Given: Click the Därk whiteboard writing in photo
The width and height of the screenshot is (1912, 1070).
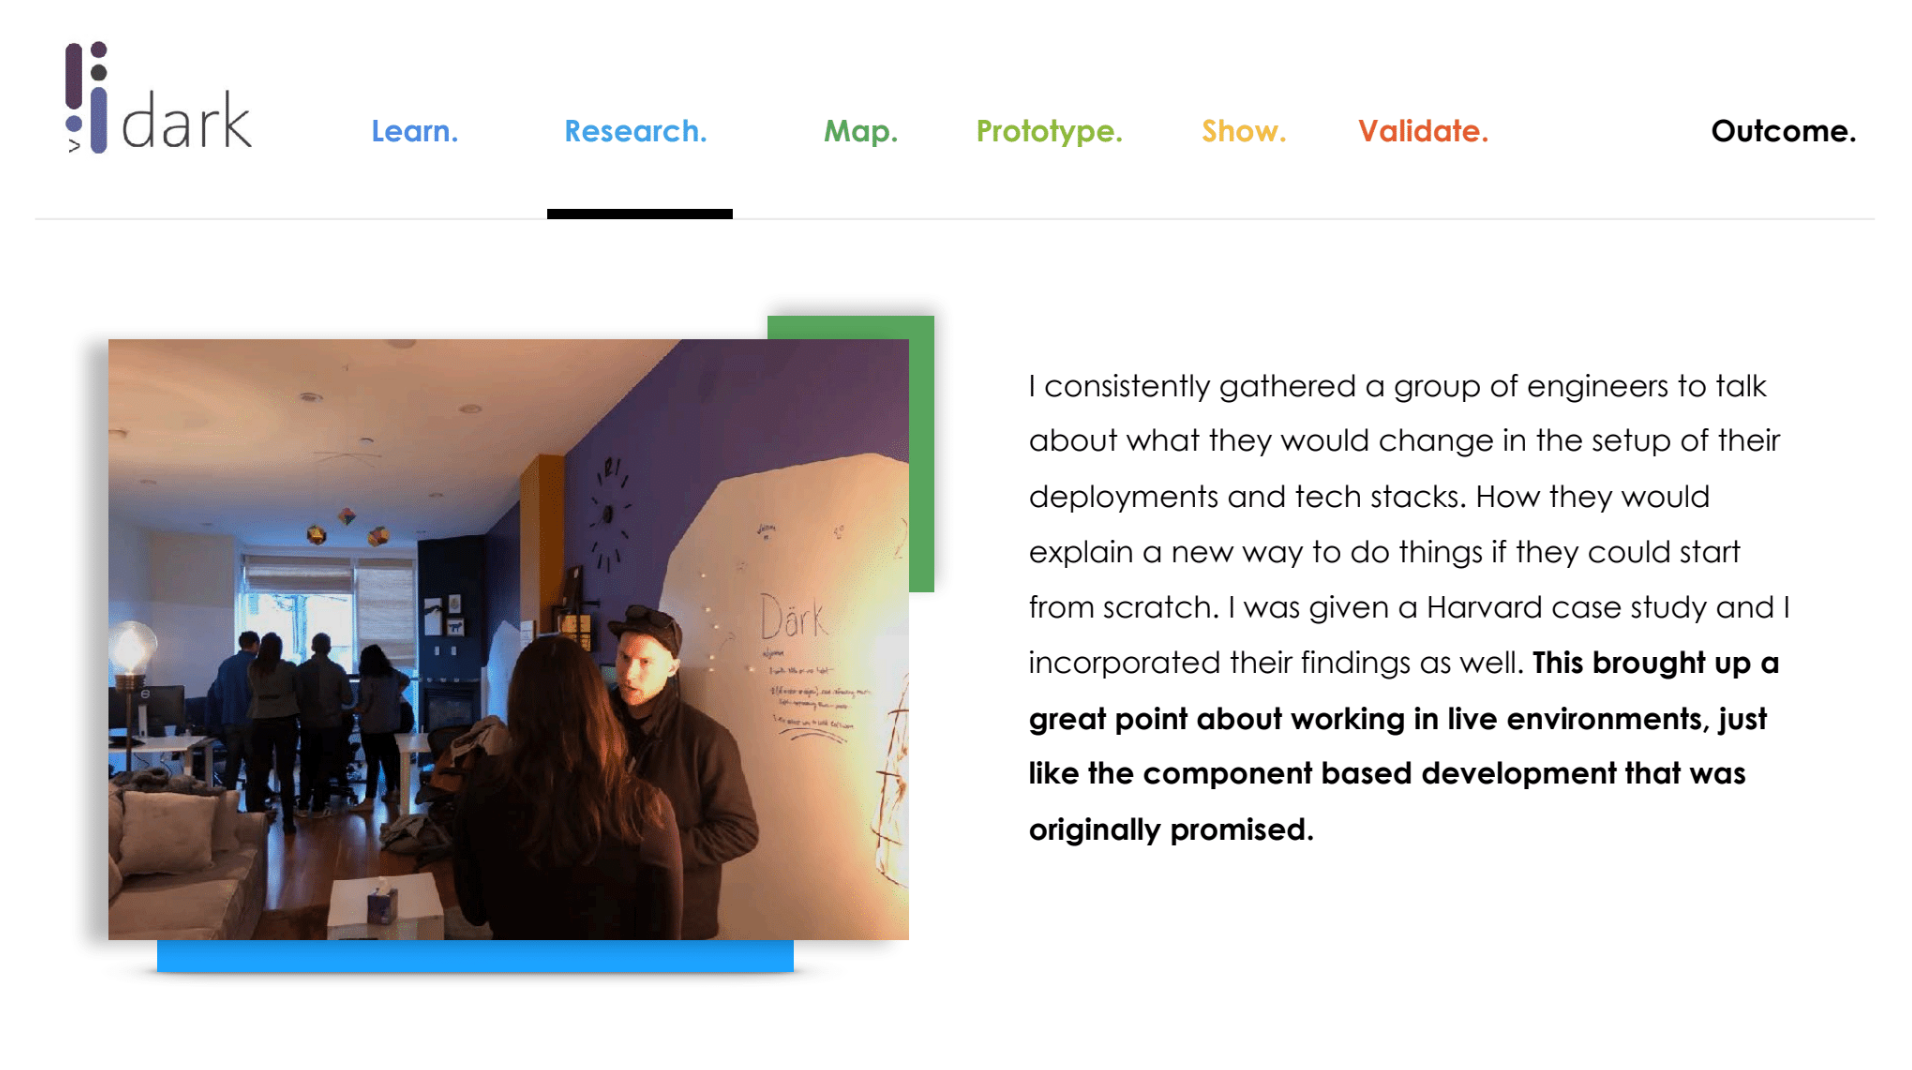Looking at the screenshot, I should tap(793, 617).
